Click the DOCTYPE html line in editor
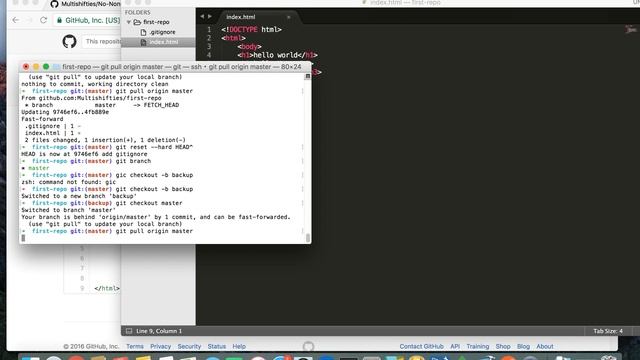The width and height of the screenshot is (640, 360). [251, 29]
